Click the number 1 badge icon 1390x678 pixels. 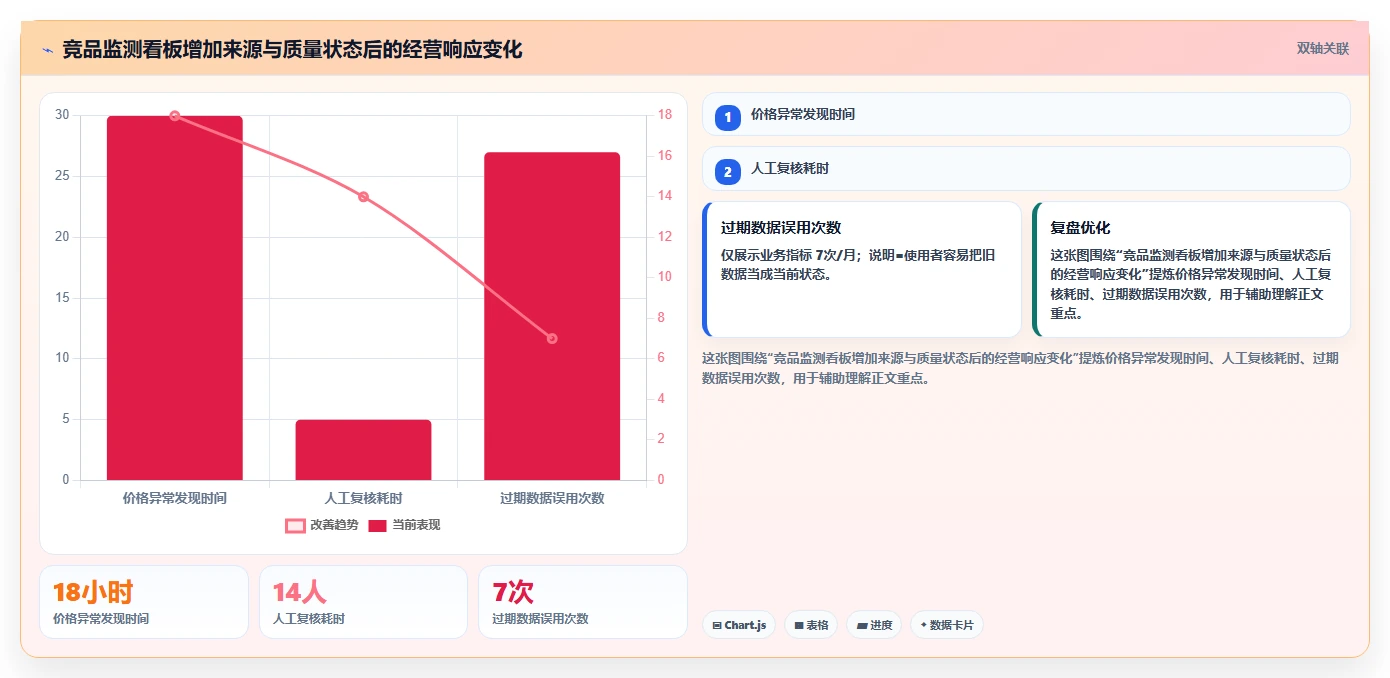point(728,118)
